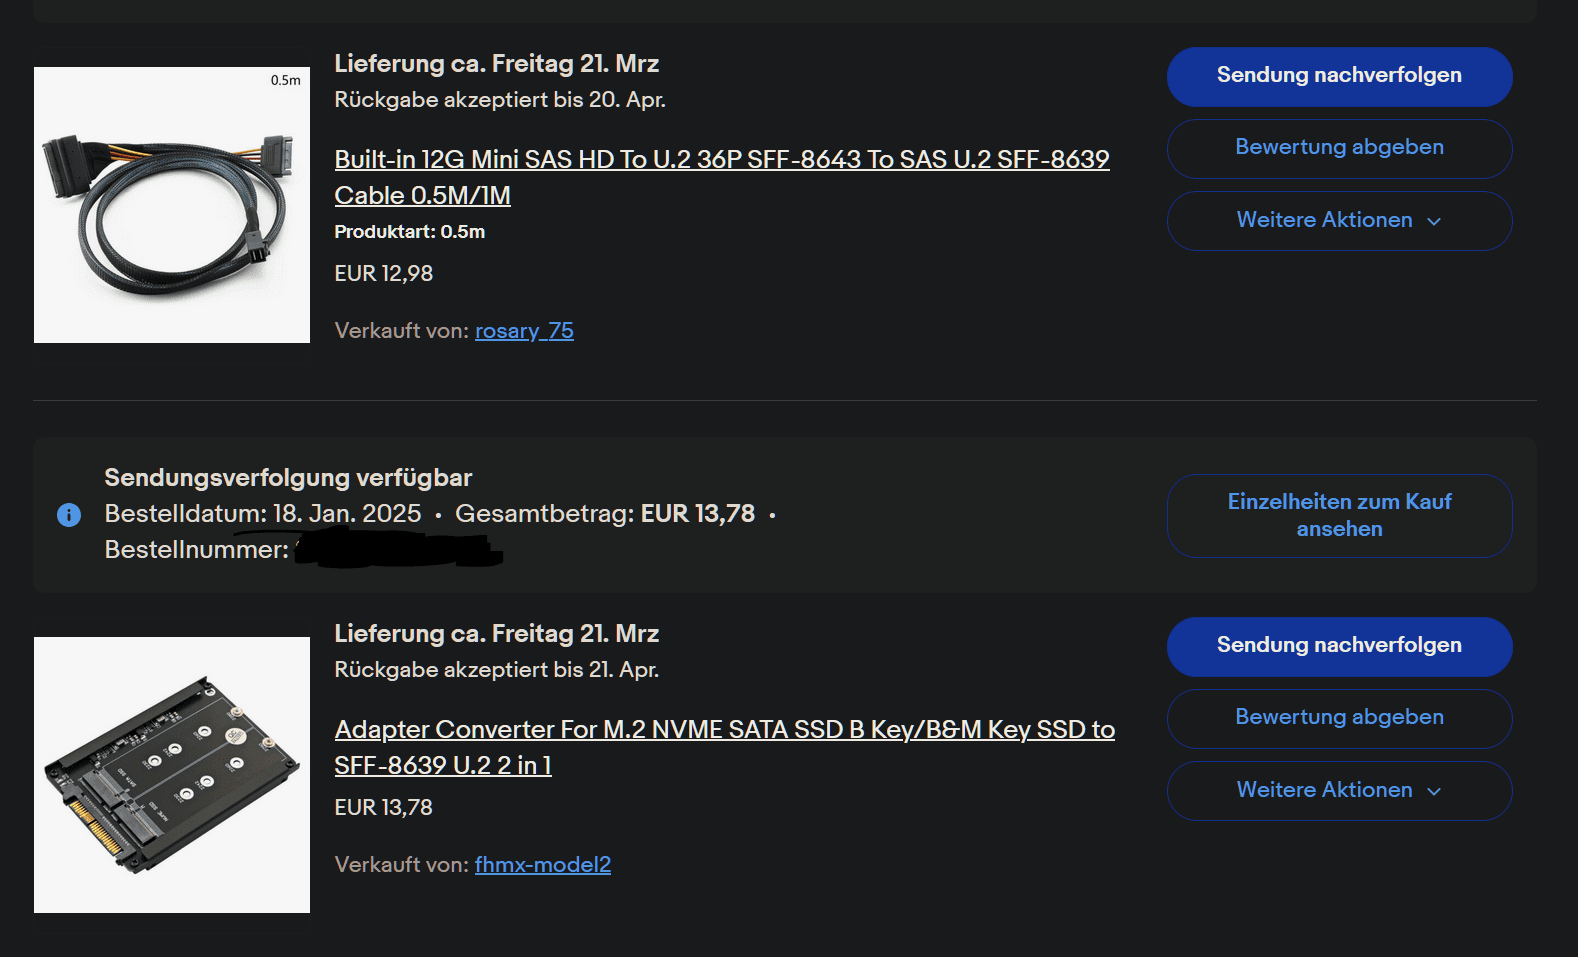Track shipment for the M.2 adapter
Image resolution: width=1578 pixels, height=957 pixels.
(1338, 646)
